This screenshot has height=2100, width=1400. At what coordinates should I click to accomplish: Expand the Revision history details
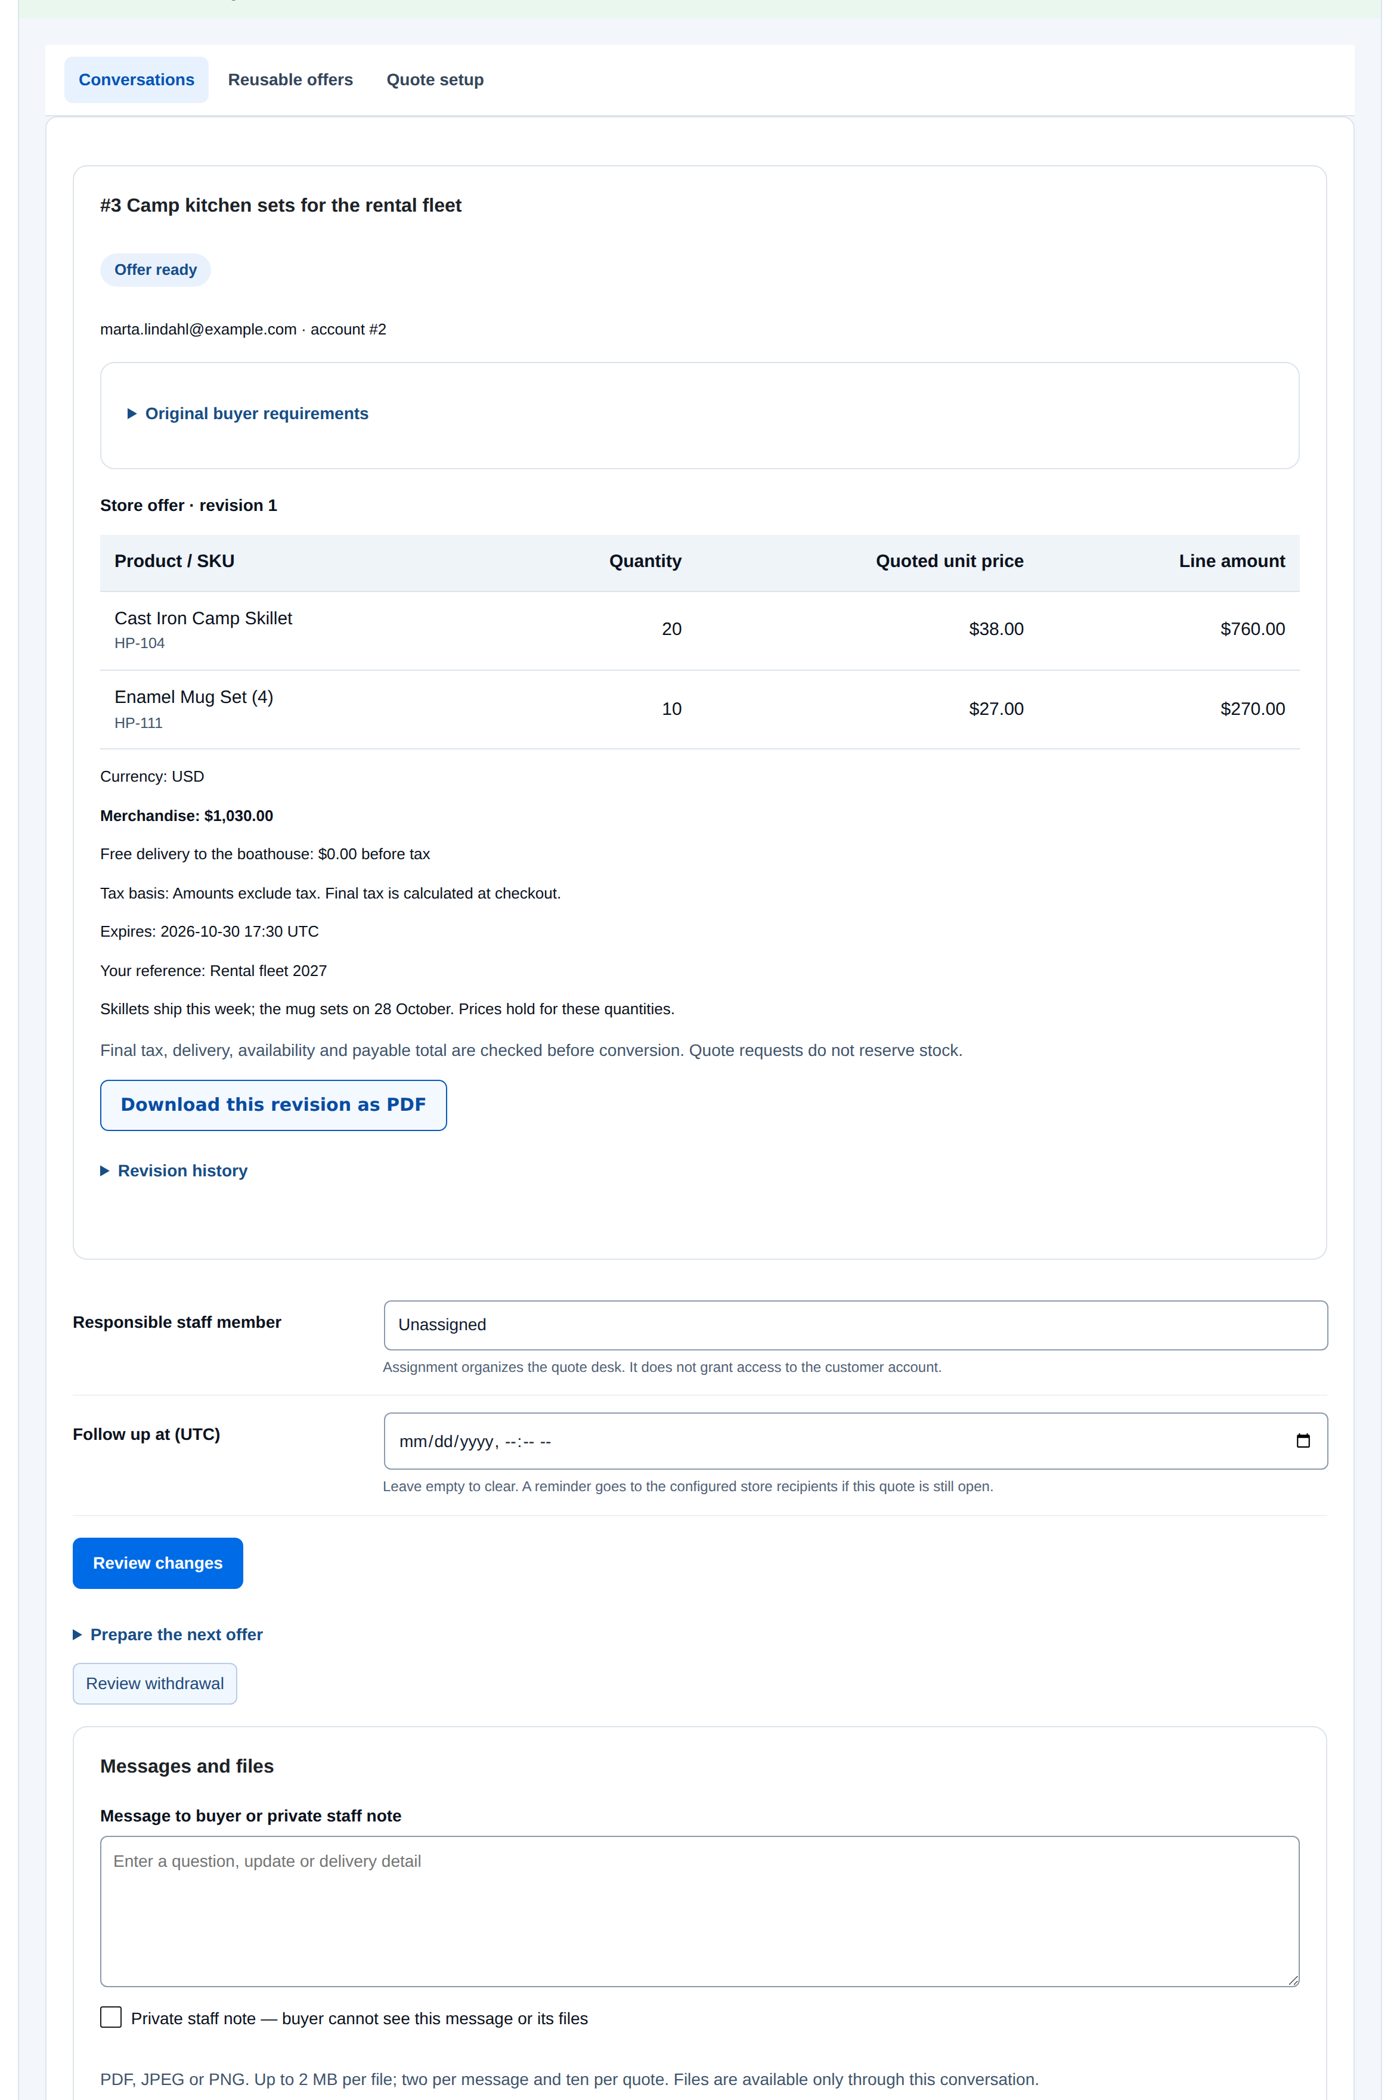(x=183, y=1171)
